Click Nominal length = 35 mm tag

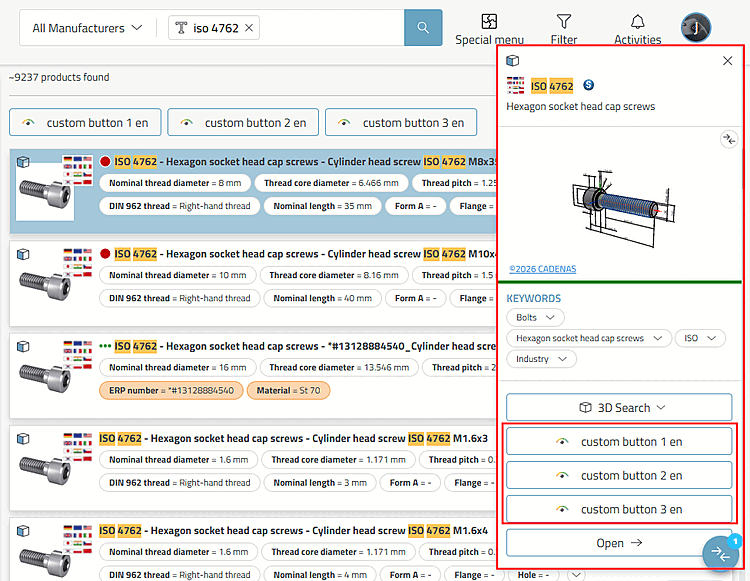click(322, 206)
